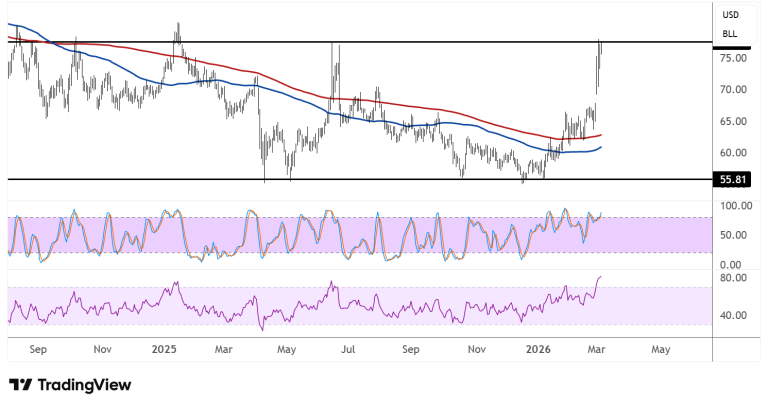Click the 55.81 price label
Image resolution: width=768 pixels, height=408 pixels.
pos(732,180)
